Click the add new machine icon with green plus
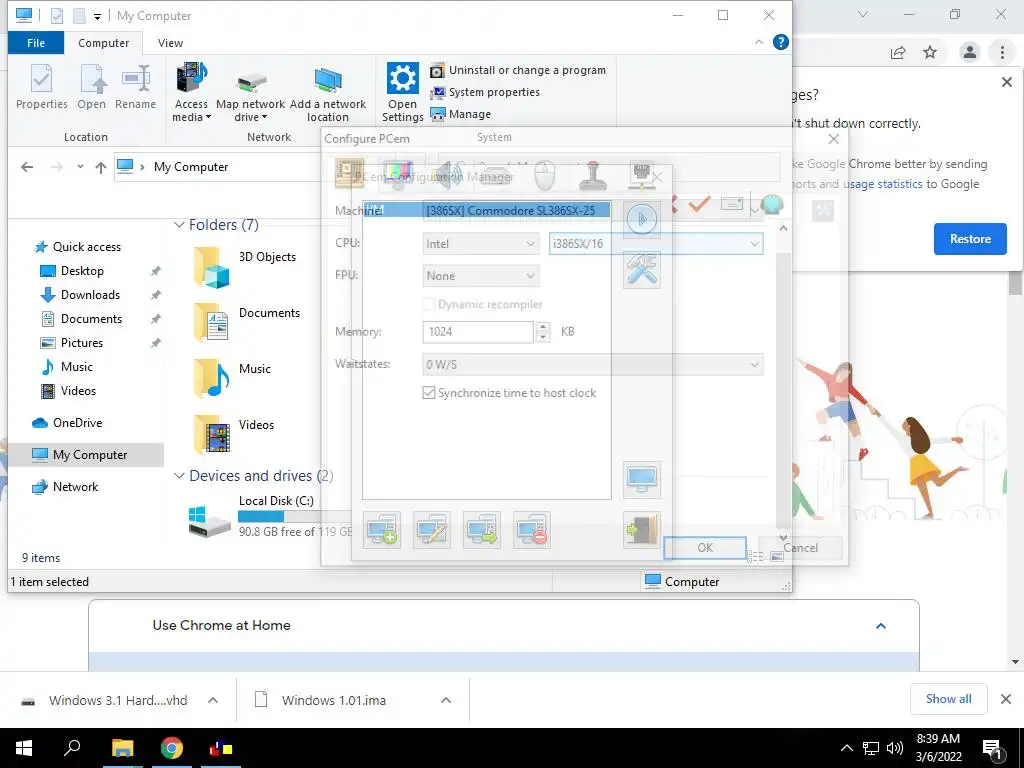1024x768 pixels. 382,530
